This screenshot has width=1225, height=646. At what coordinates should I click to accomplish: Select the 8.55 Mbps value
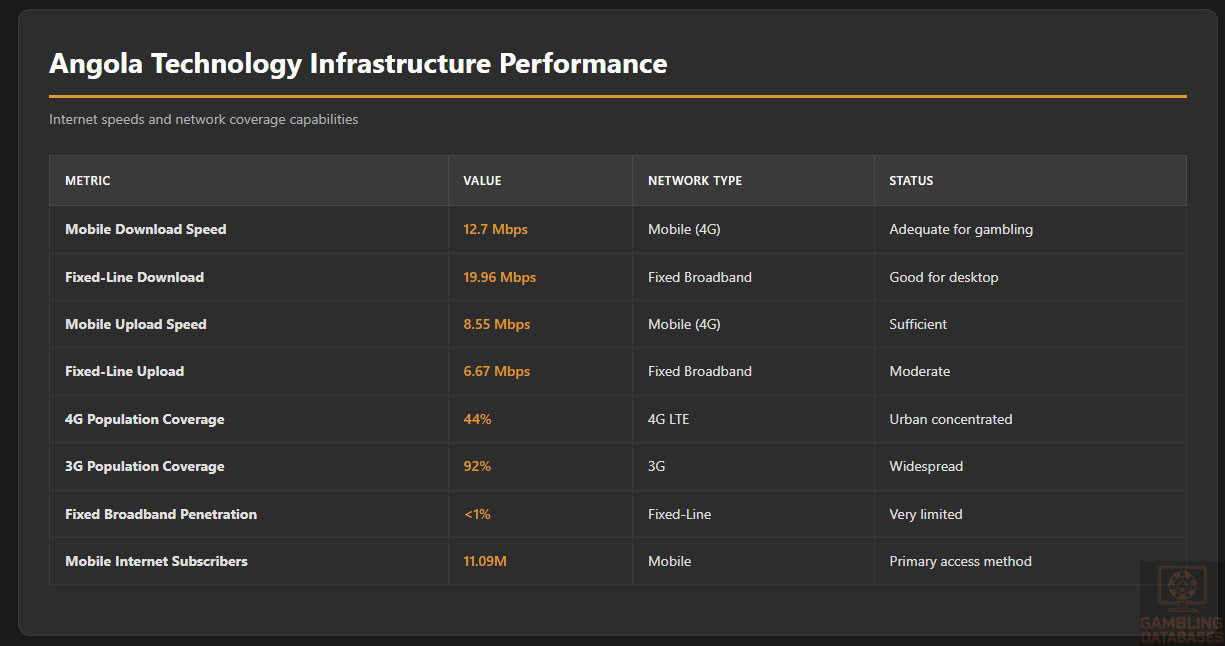(x=496, y=324)
